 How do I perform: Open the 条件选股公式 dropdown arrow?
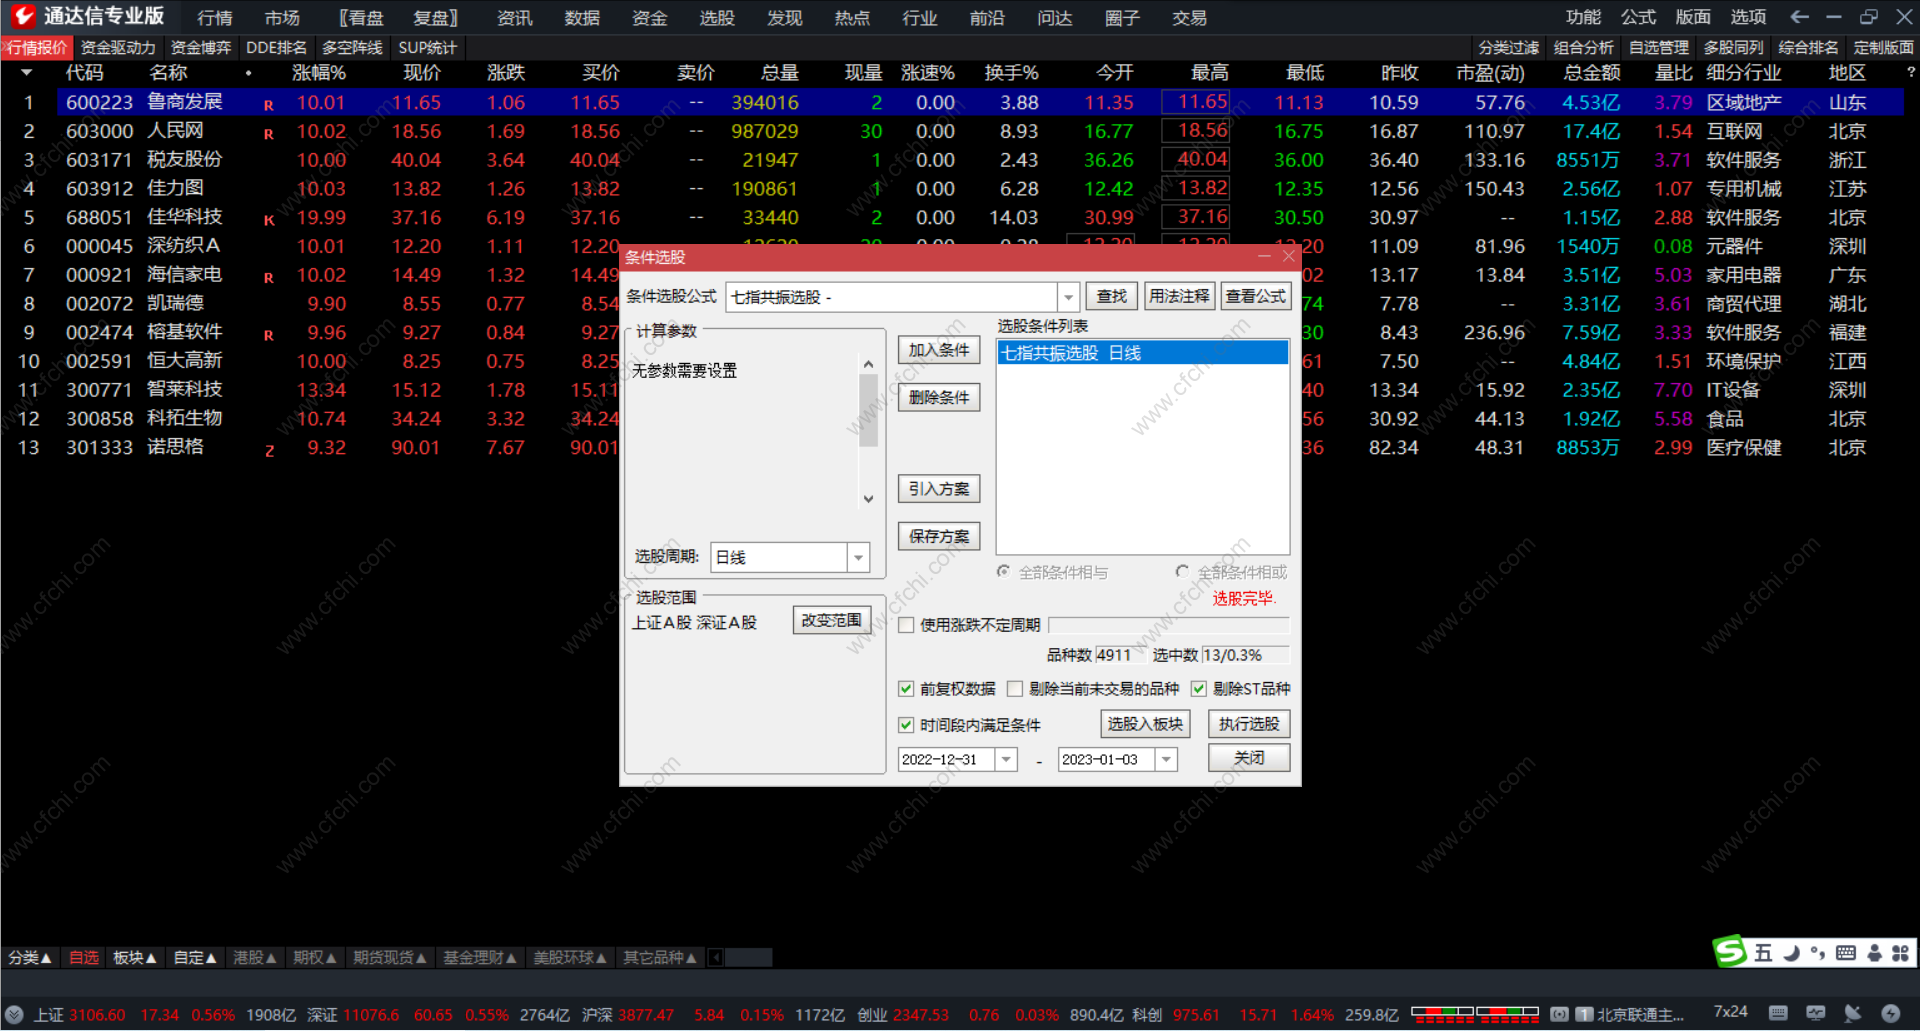(x=1069, y=297)
